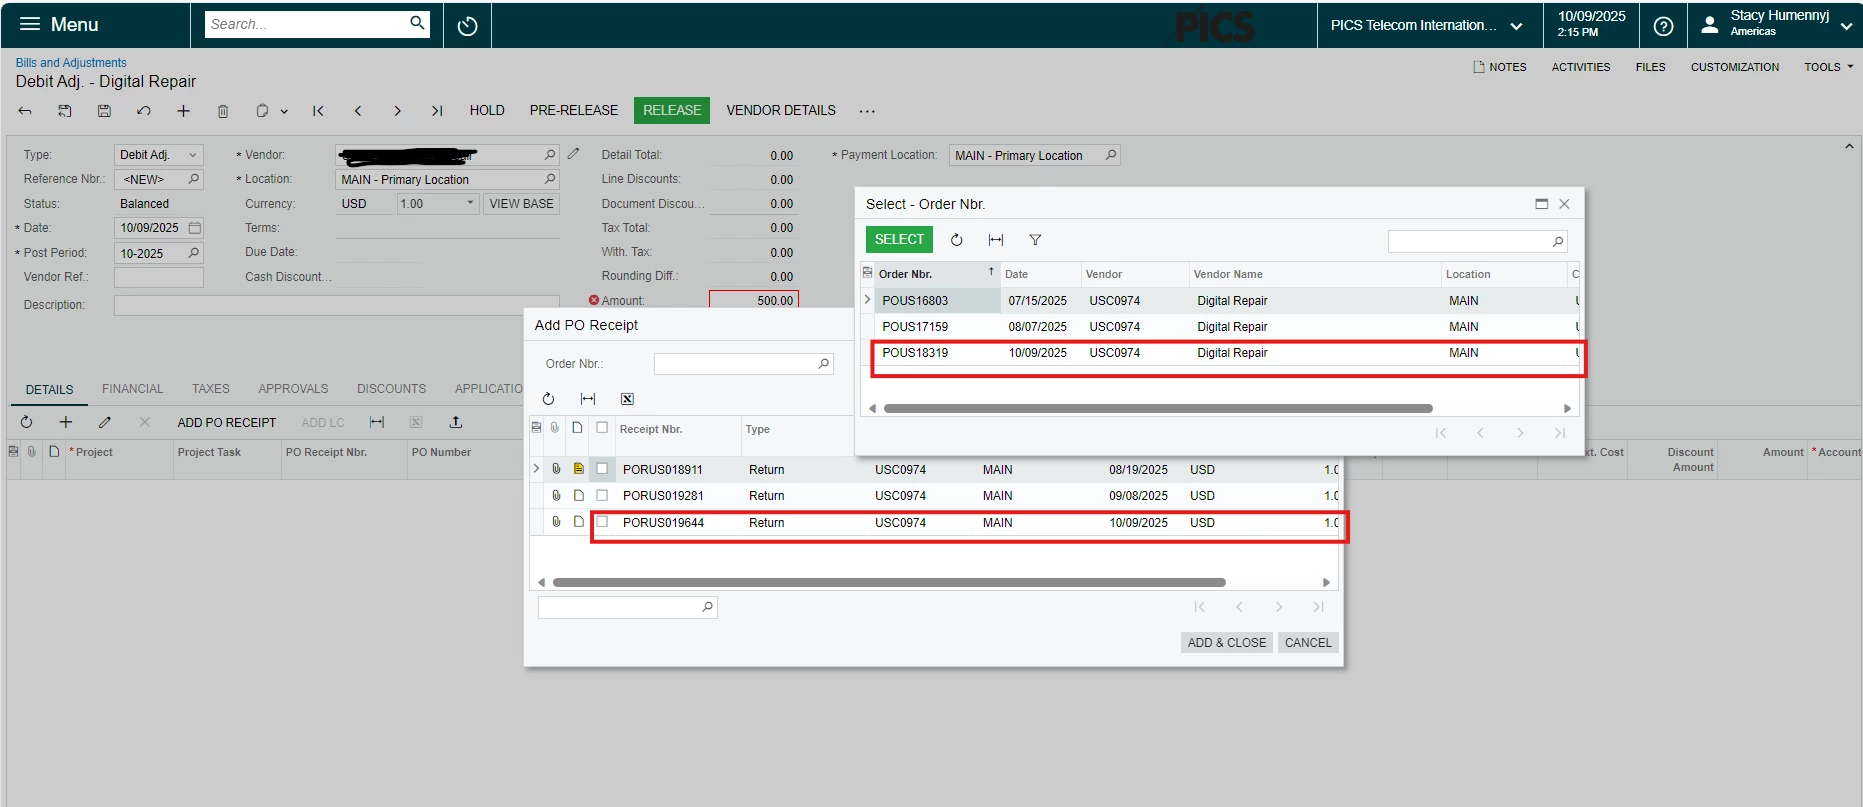
Task: Click the RELEASE button
Action: 672,110
